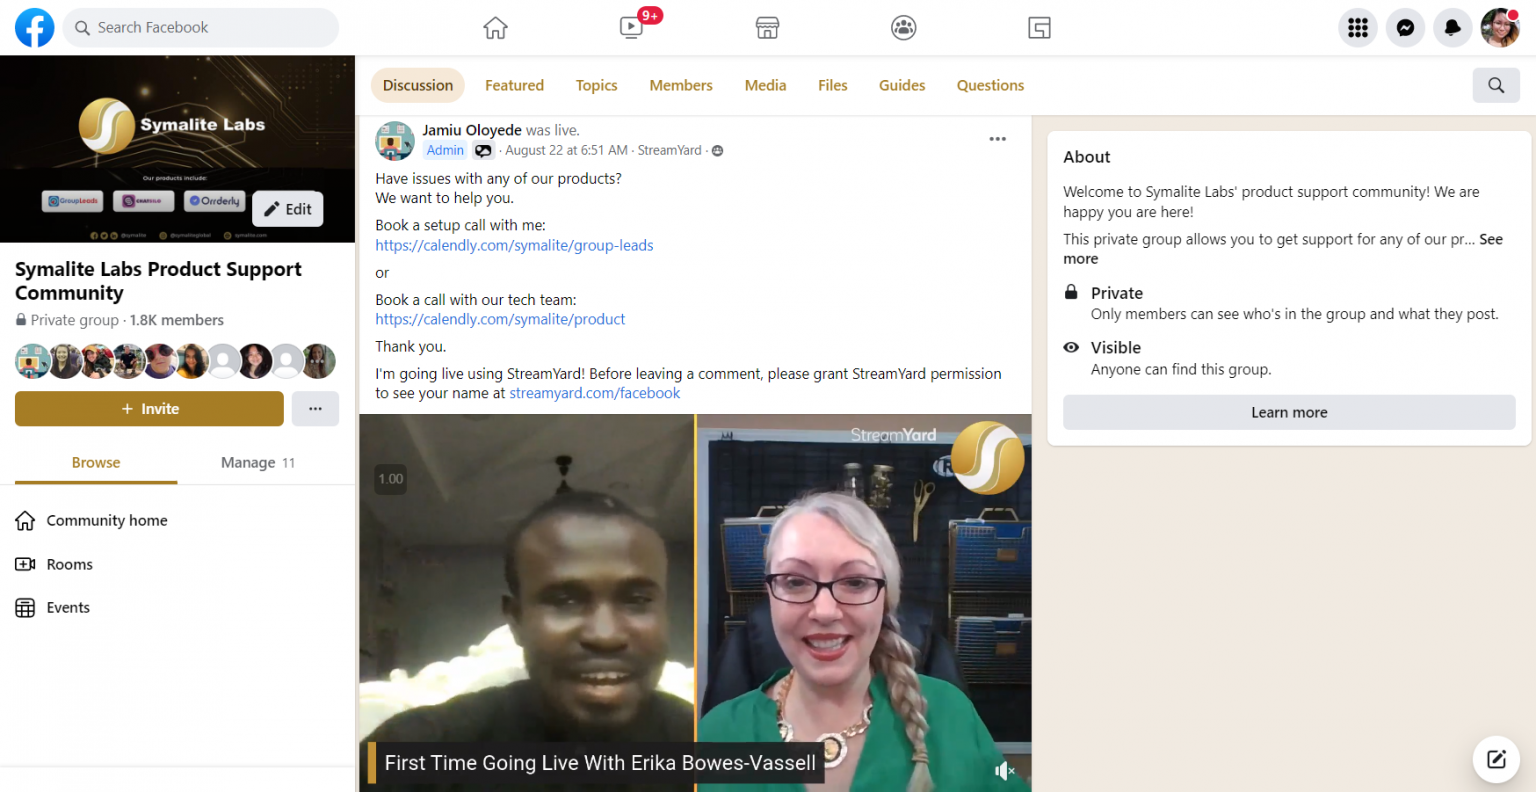Invite someone to the group
Viewport: 1536px width, 792px height.
pyautogui.click(x=148, y=408)
